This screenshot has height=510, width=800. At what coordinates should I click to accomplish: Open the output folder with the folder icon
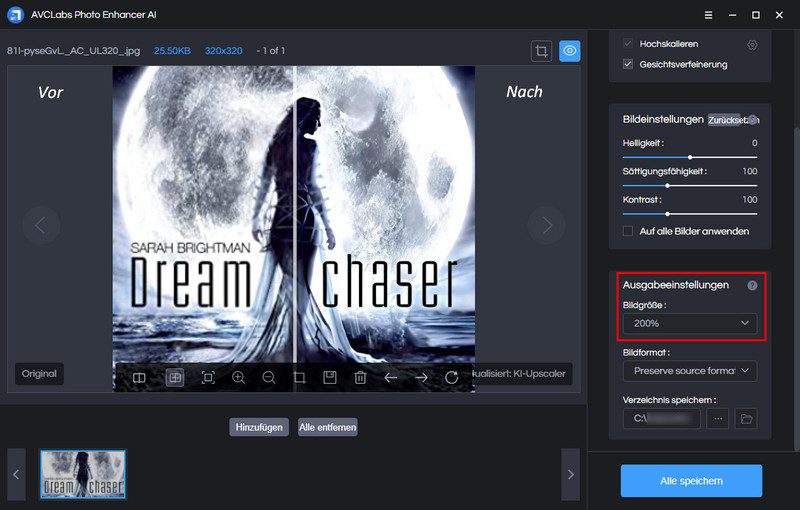click(x=746, y=419)
